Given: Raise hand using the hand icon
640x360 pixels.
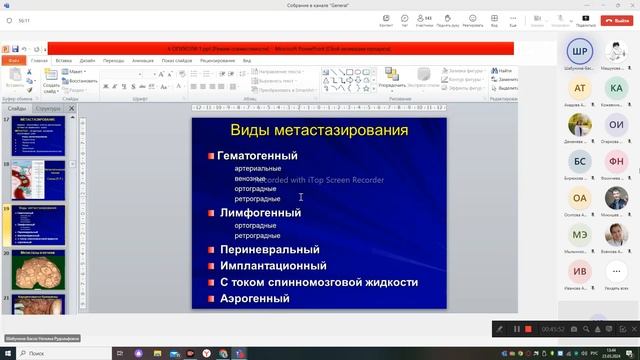Looking at the screenshot, I should [x=447, y=19].
